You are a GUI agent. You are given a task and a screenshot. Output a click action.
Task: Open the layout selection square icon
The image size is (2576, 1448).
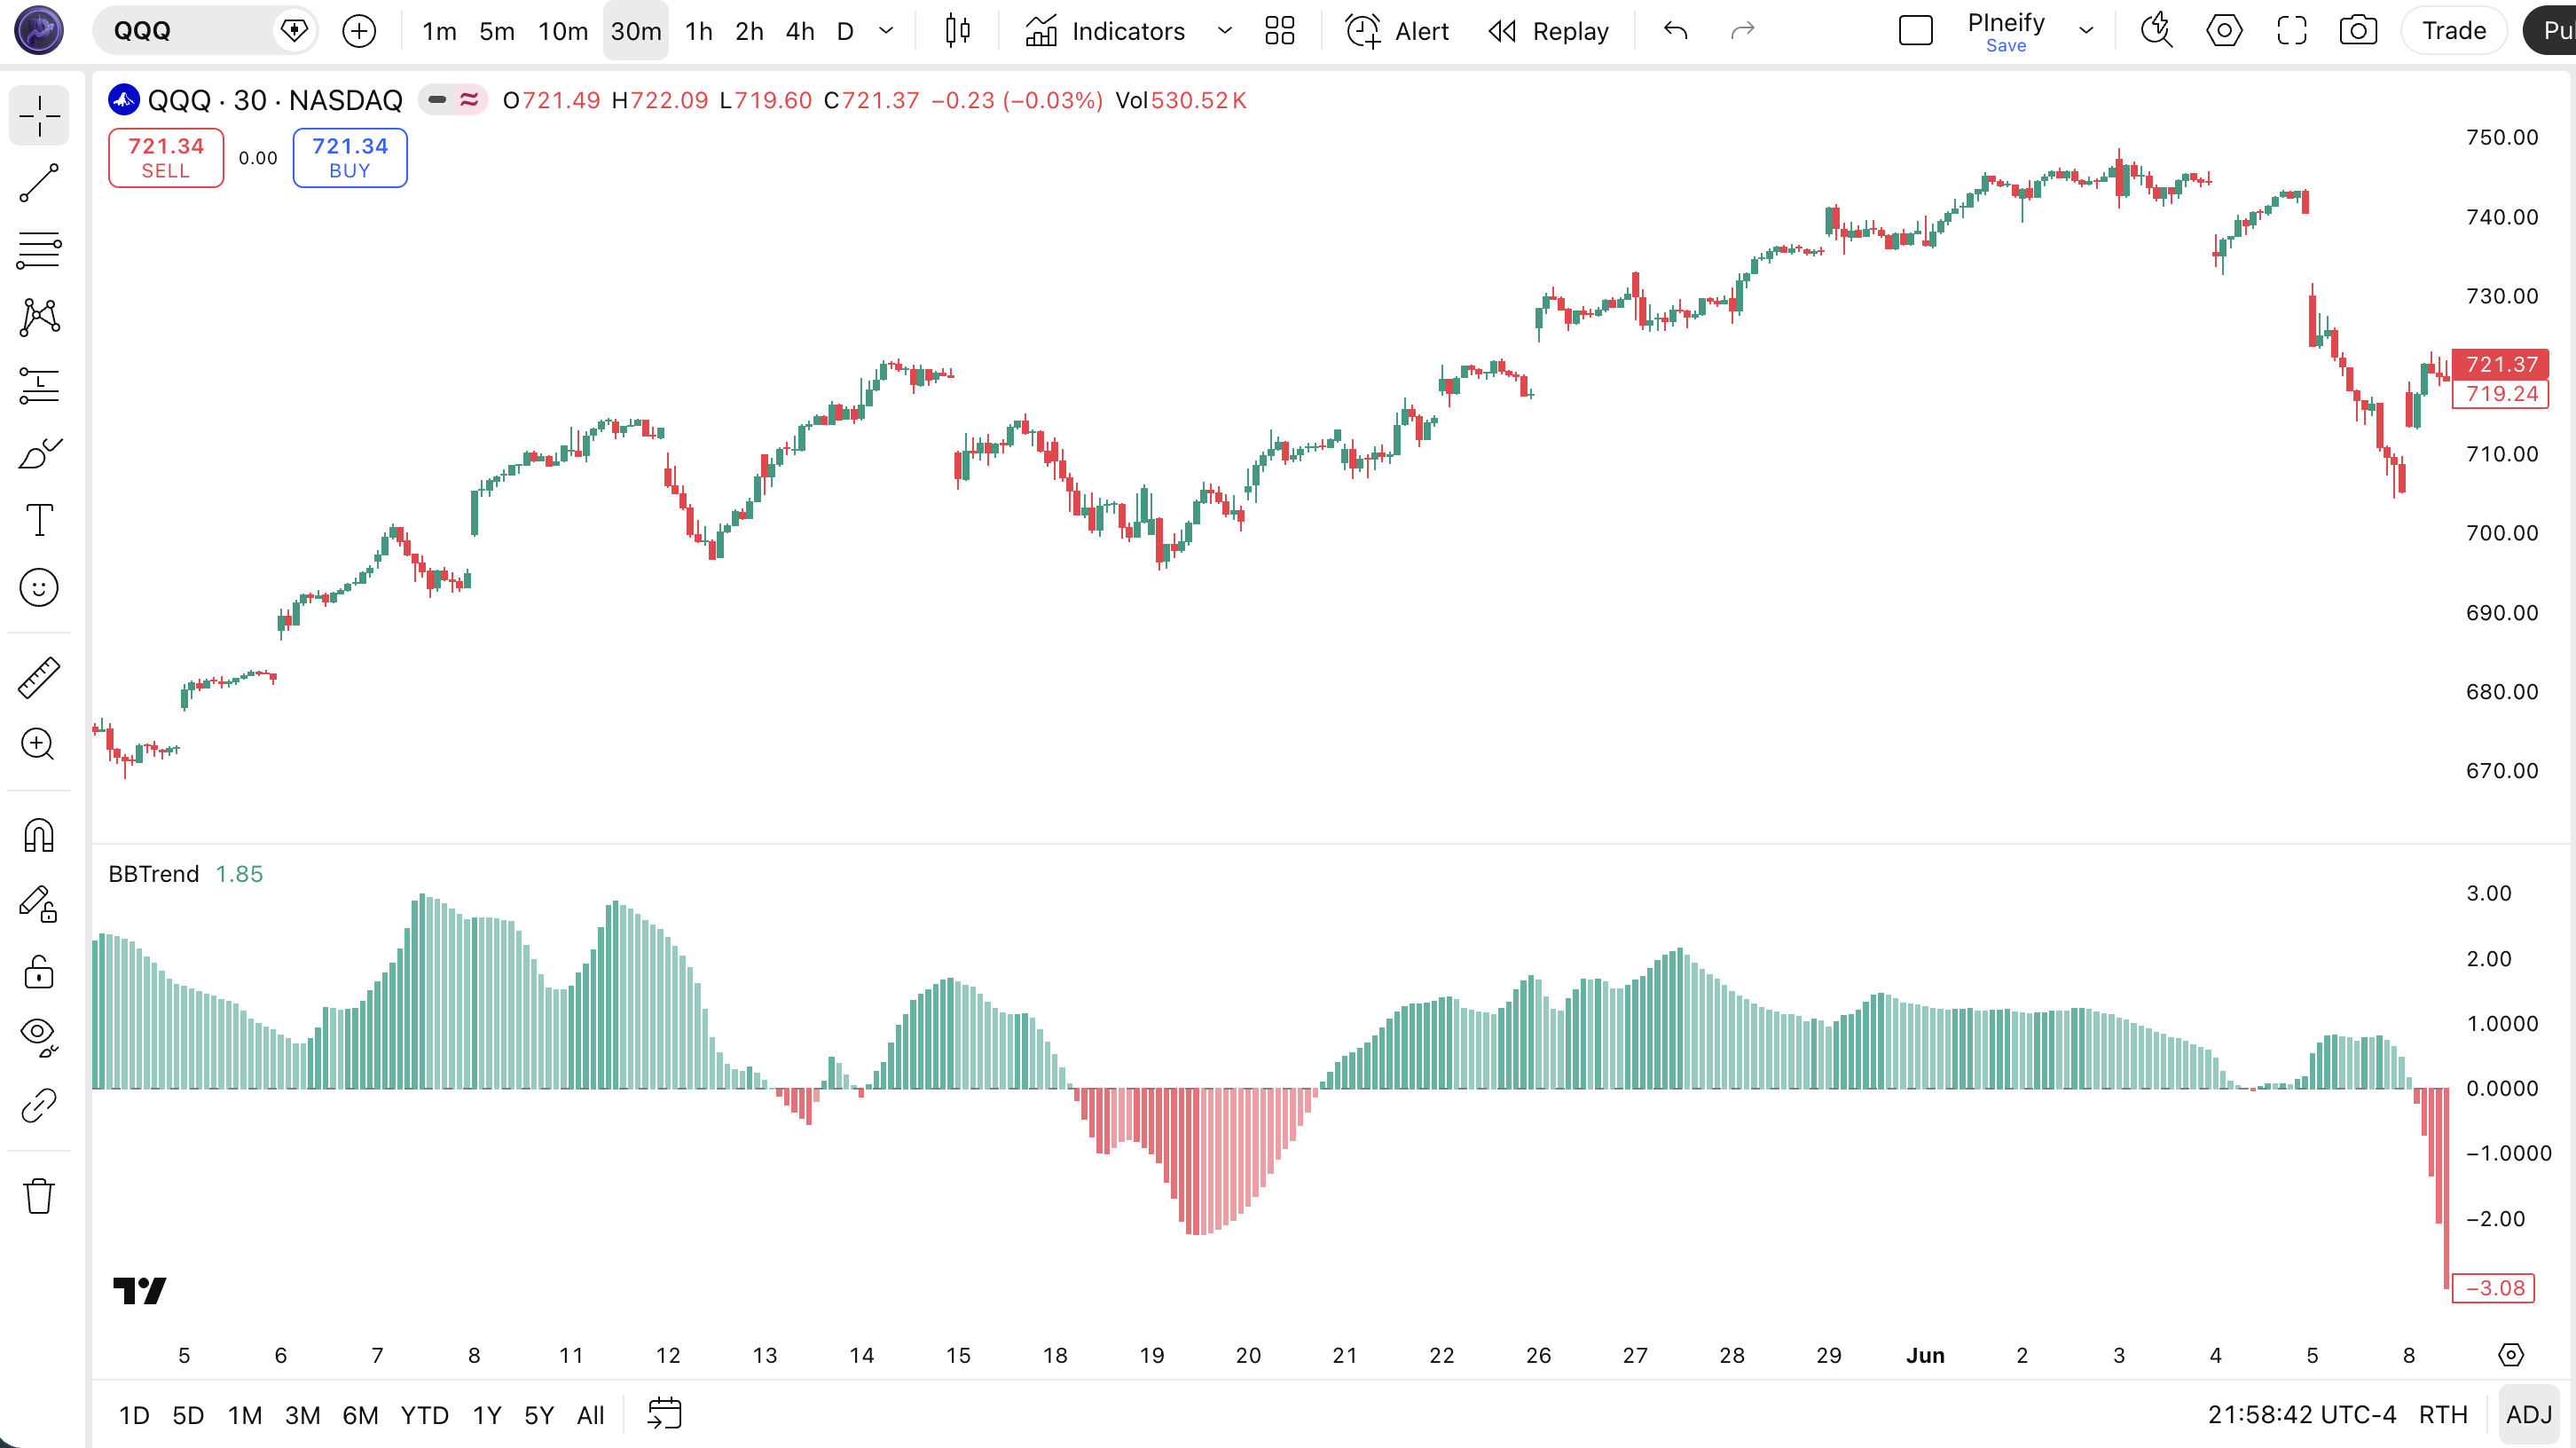(x=1916, y=31)
